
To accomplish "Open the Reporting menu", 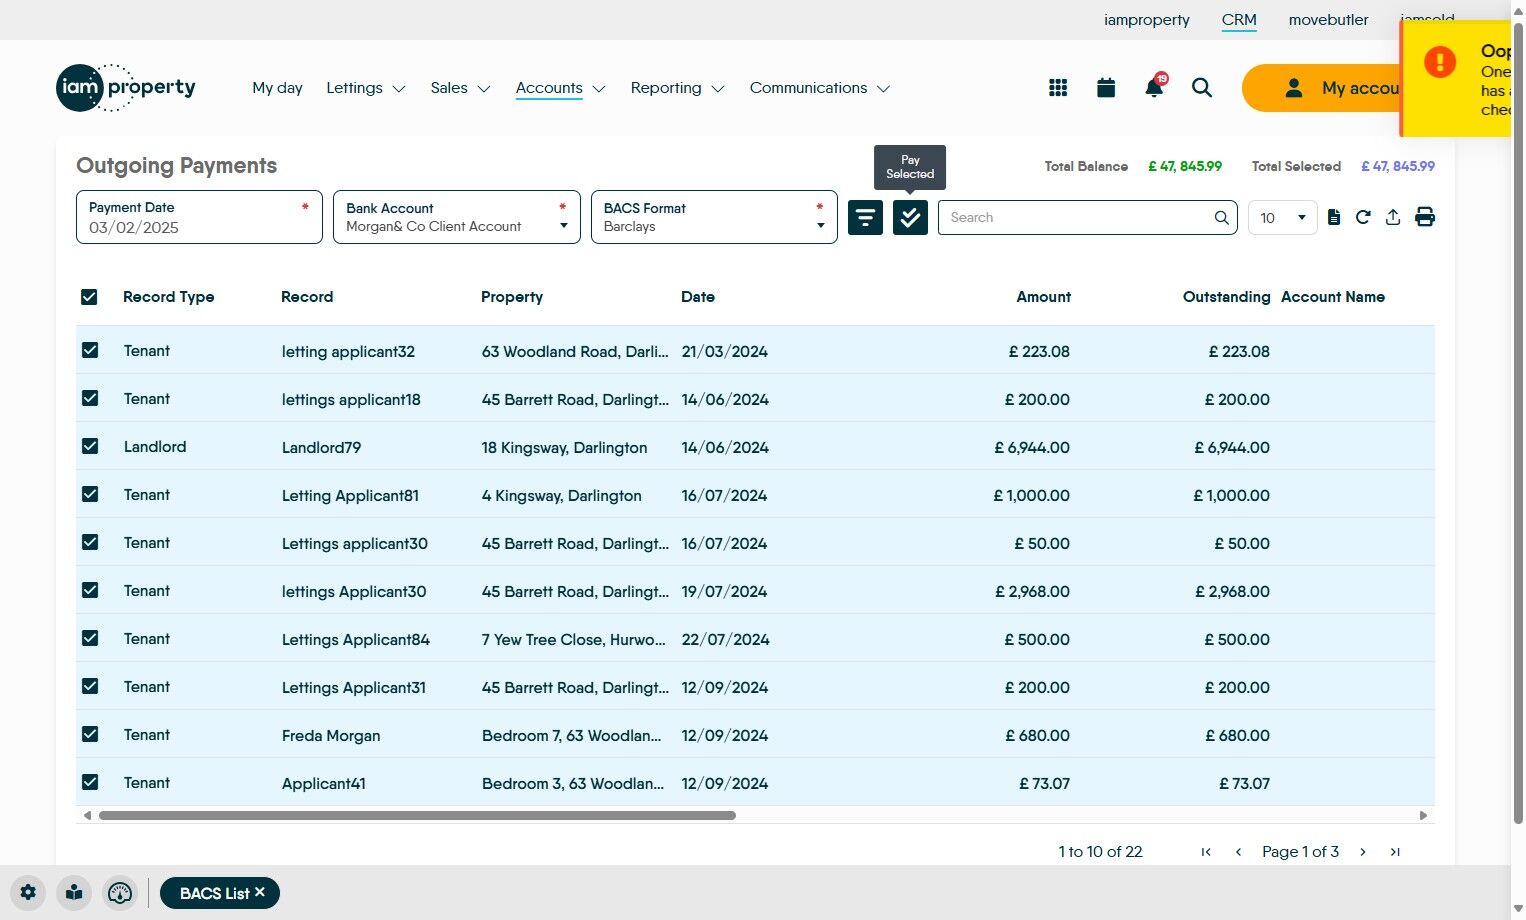I will 676,88.
